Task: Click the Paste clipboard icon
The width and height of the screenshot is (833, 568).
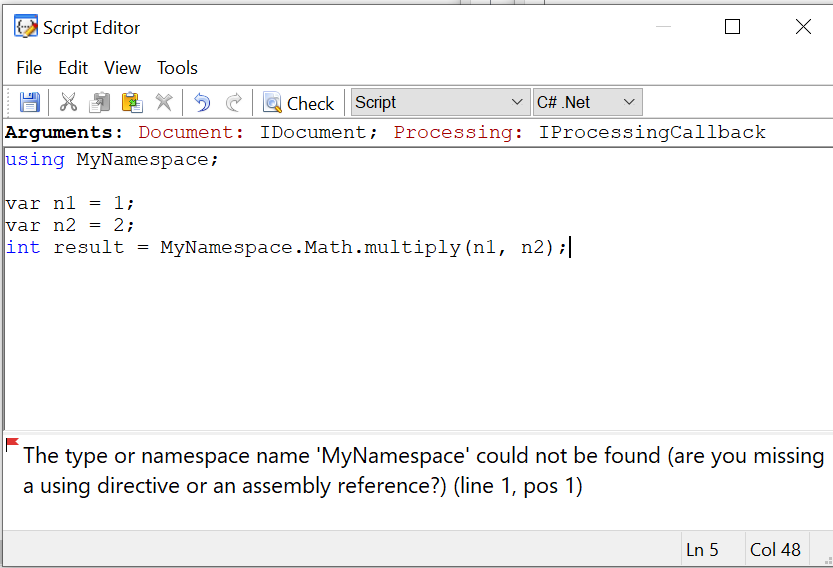Action: [x=132, y=102]
